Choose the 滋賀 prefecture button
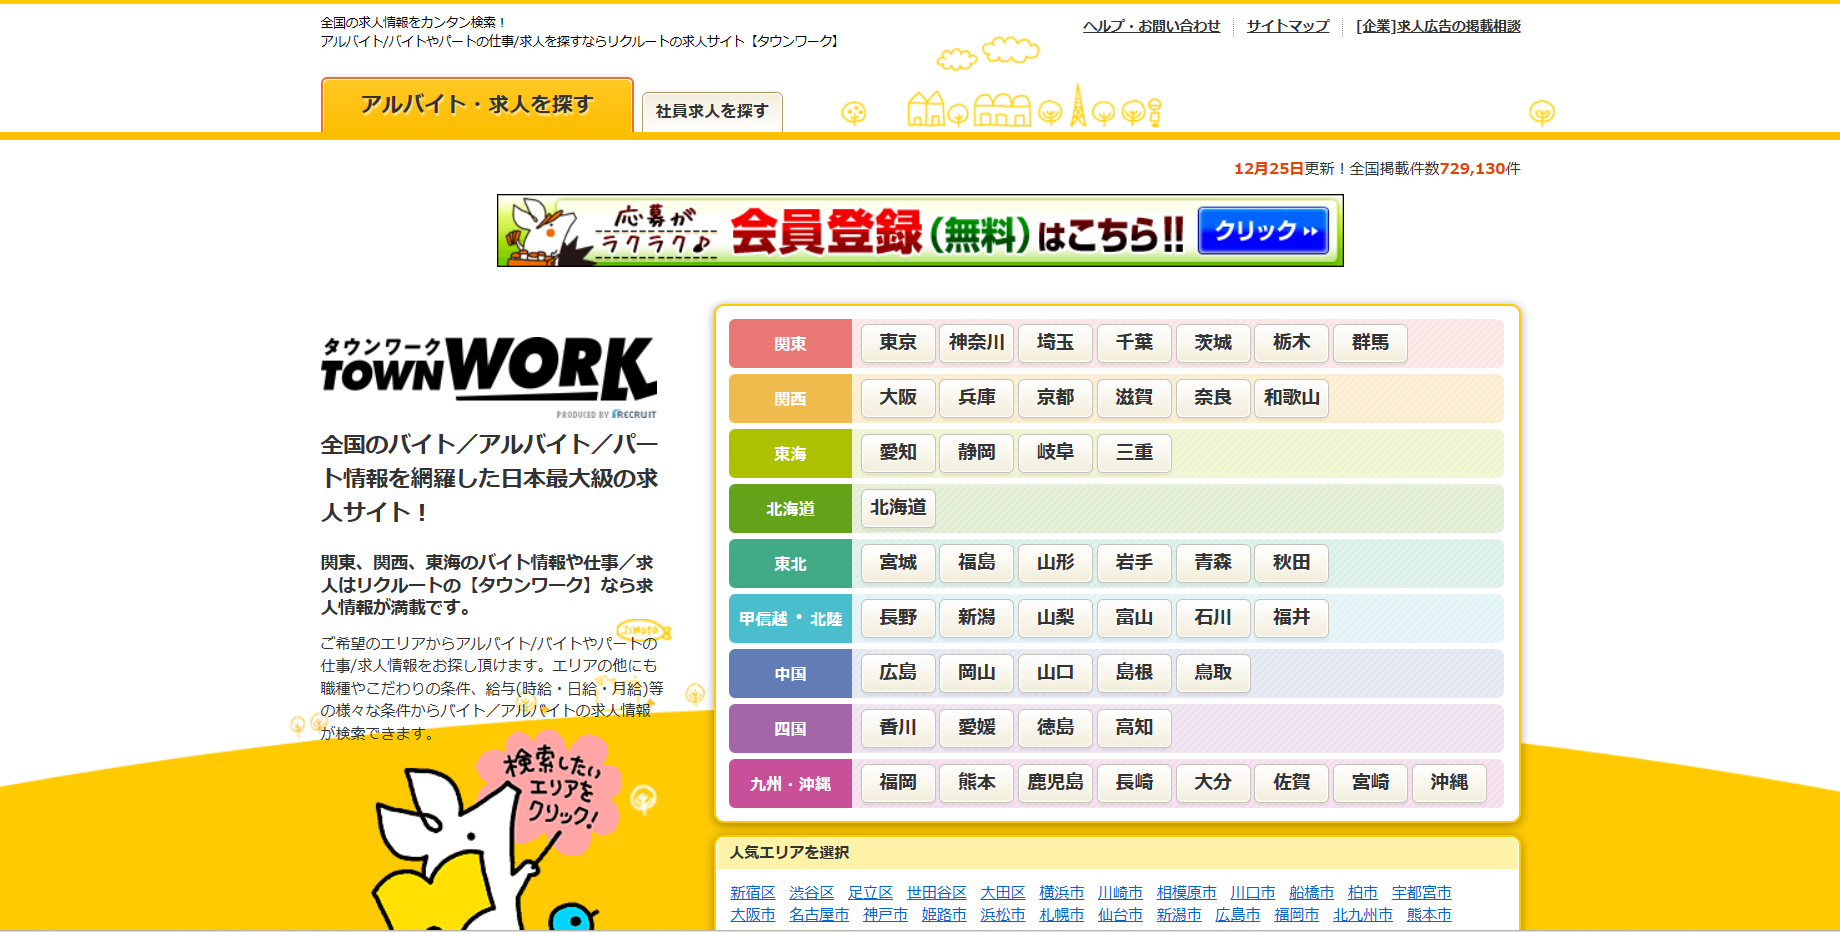The image size is (1840, 932). pos(1135,398)
